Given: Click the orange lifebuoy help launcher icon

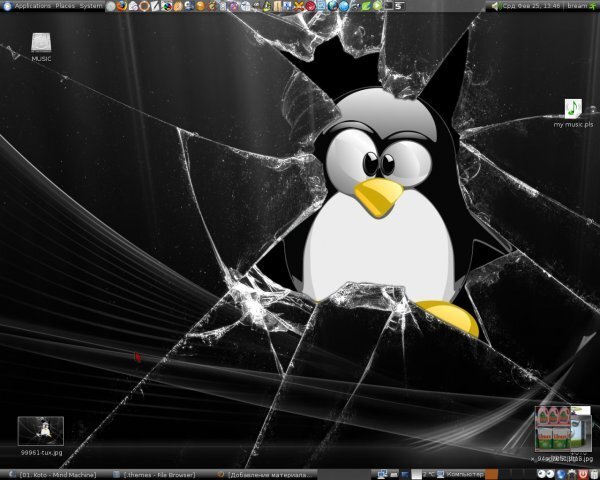Looking at the screenshot, I should click(x=144, y=6).
